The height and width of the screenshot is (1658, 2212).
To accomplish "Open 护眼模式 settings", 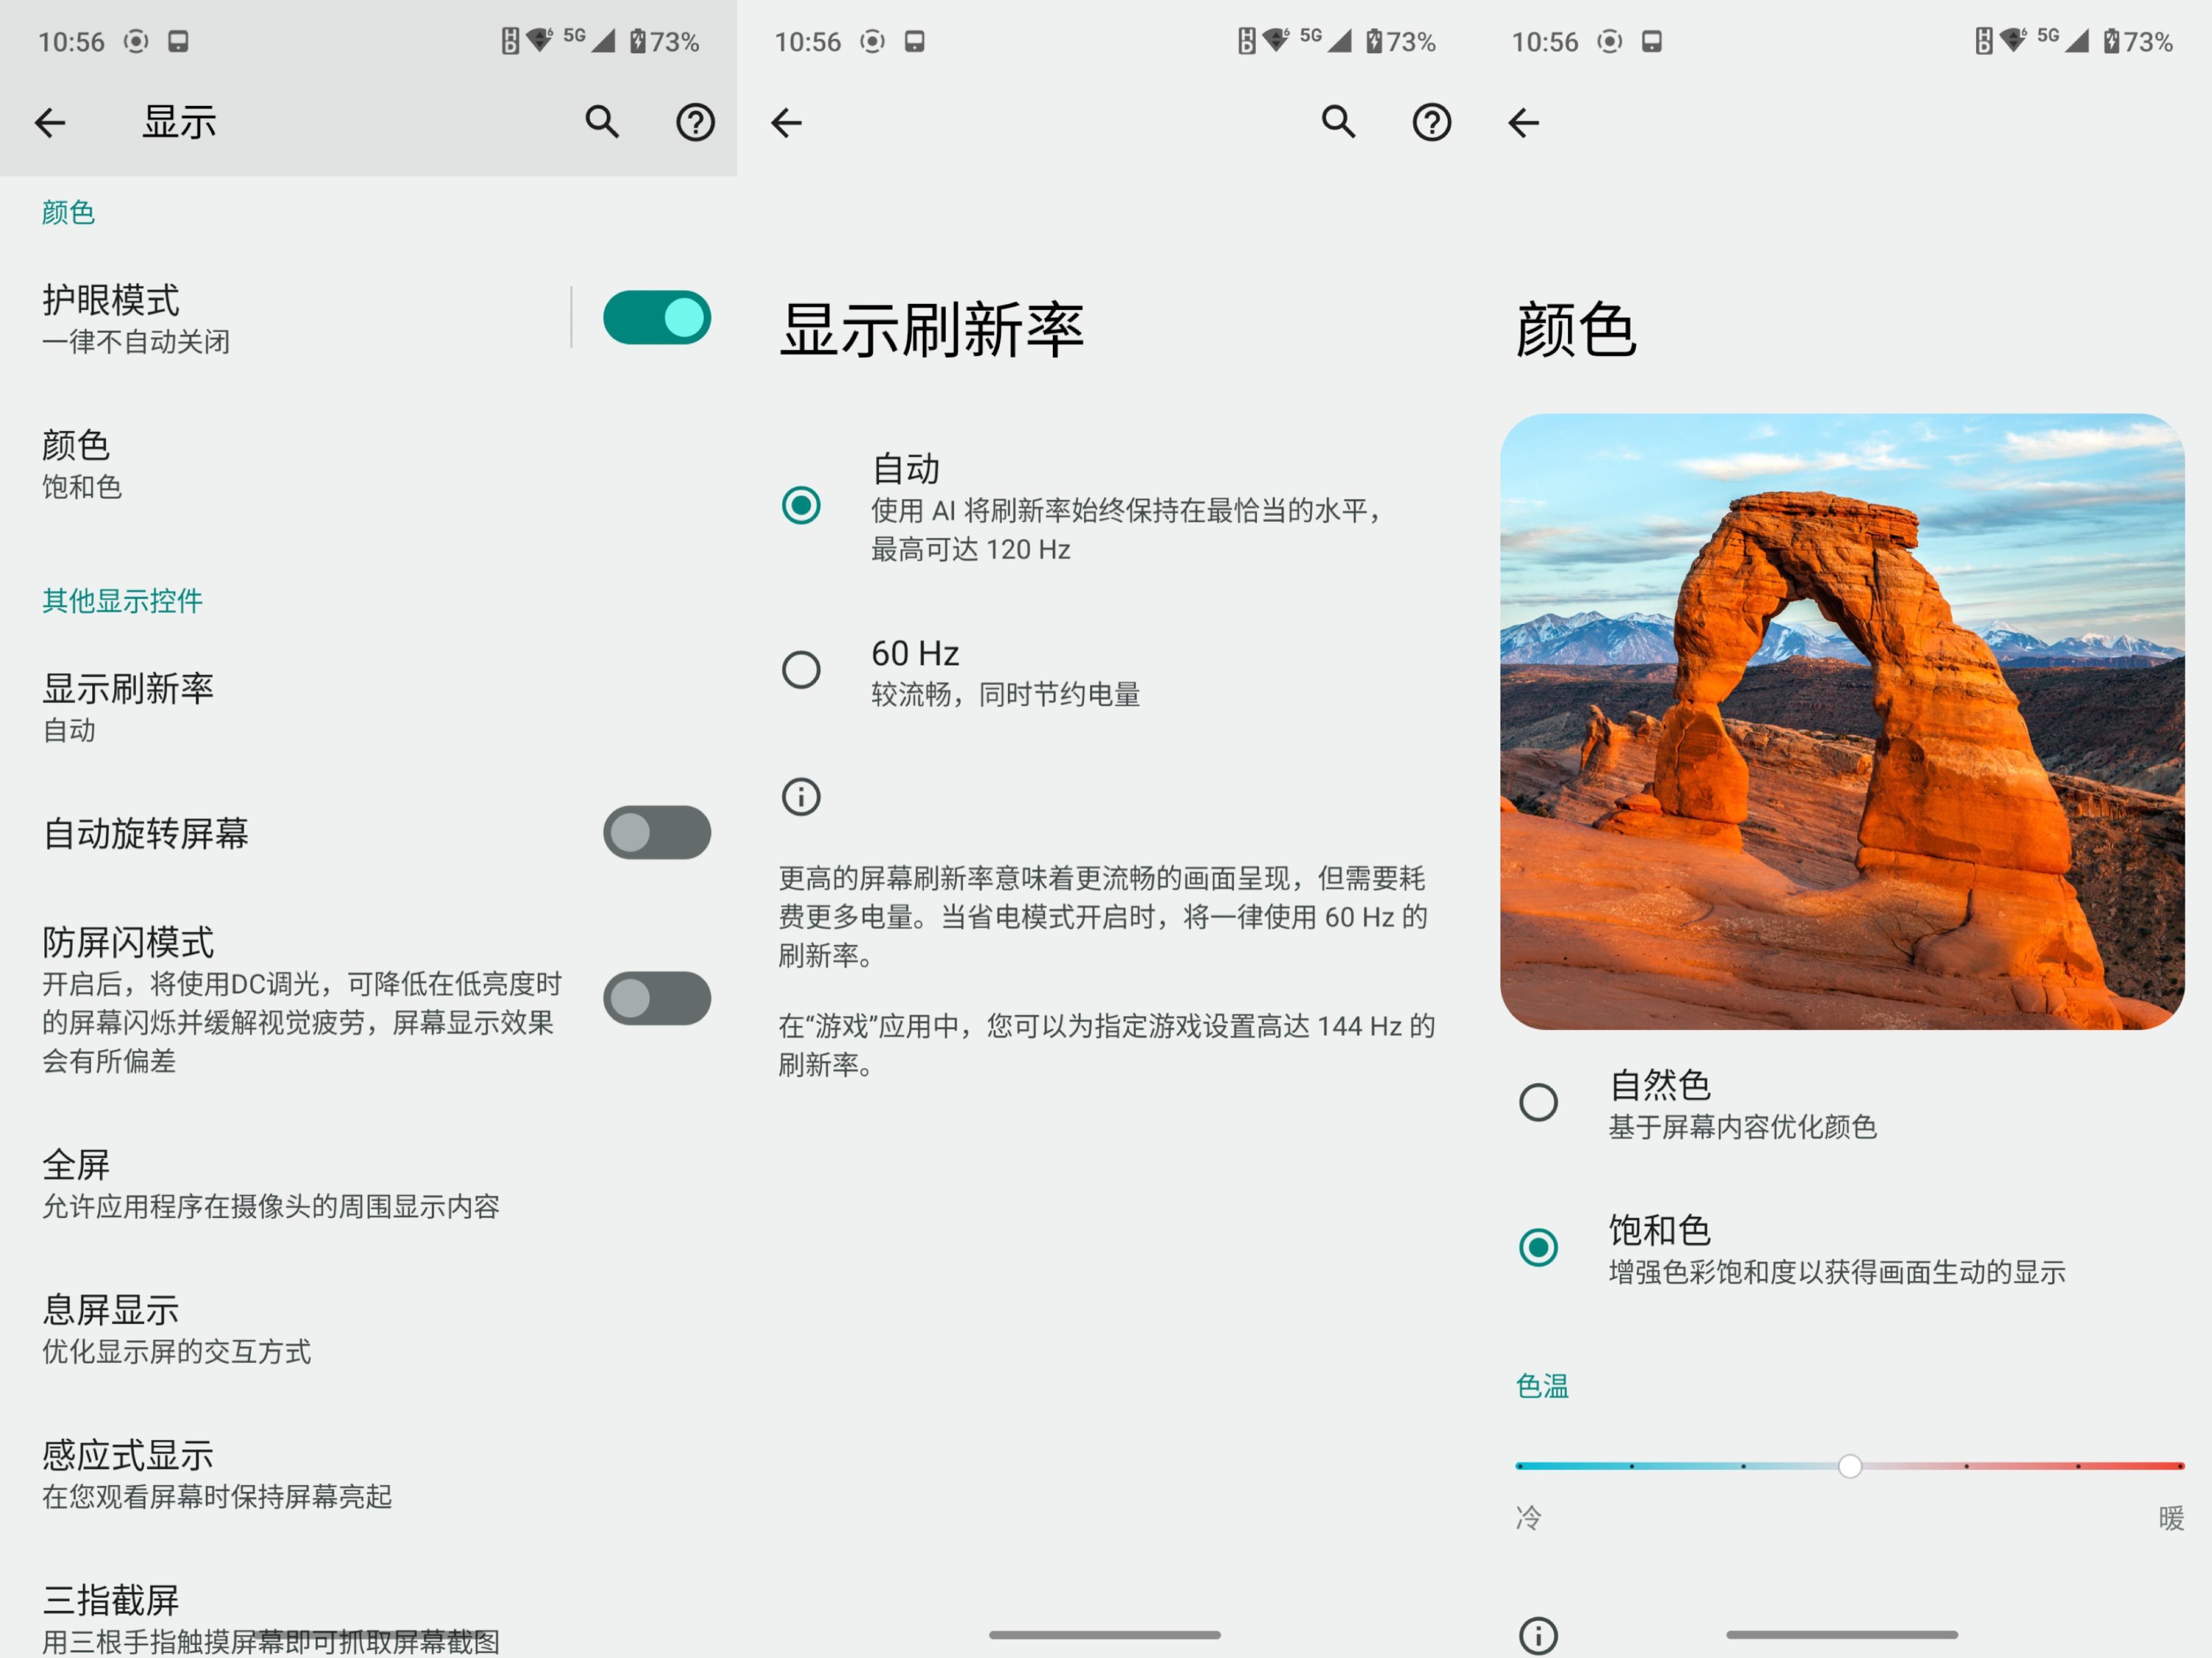I will [285, 318].
